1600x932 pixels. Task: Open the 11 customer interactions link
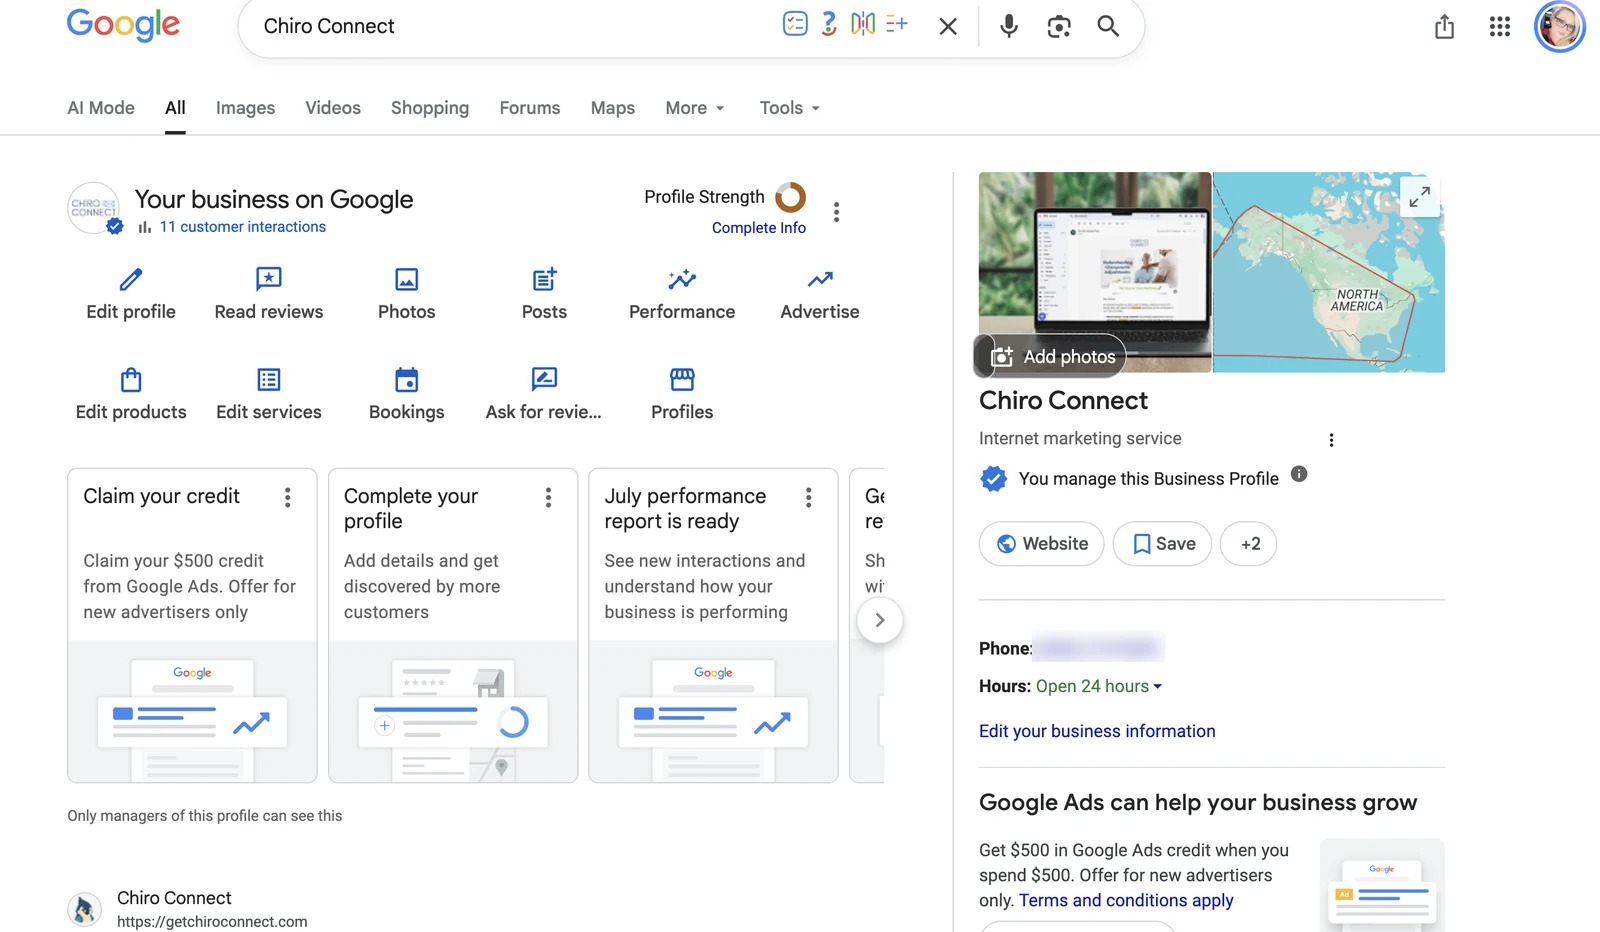(243, 227)
